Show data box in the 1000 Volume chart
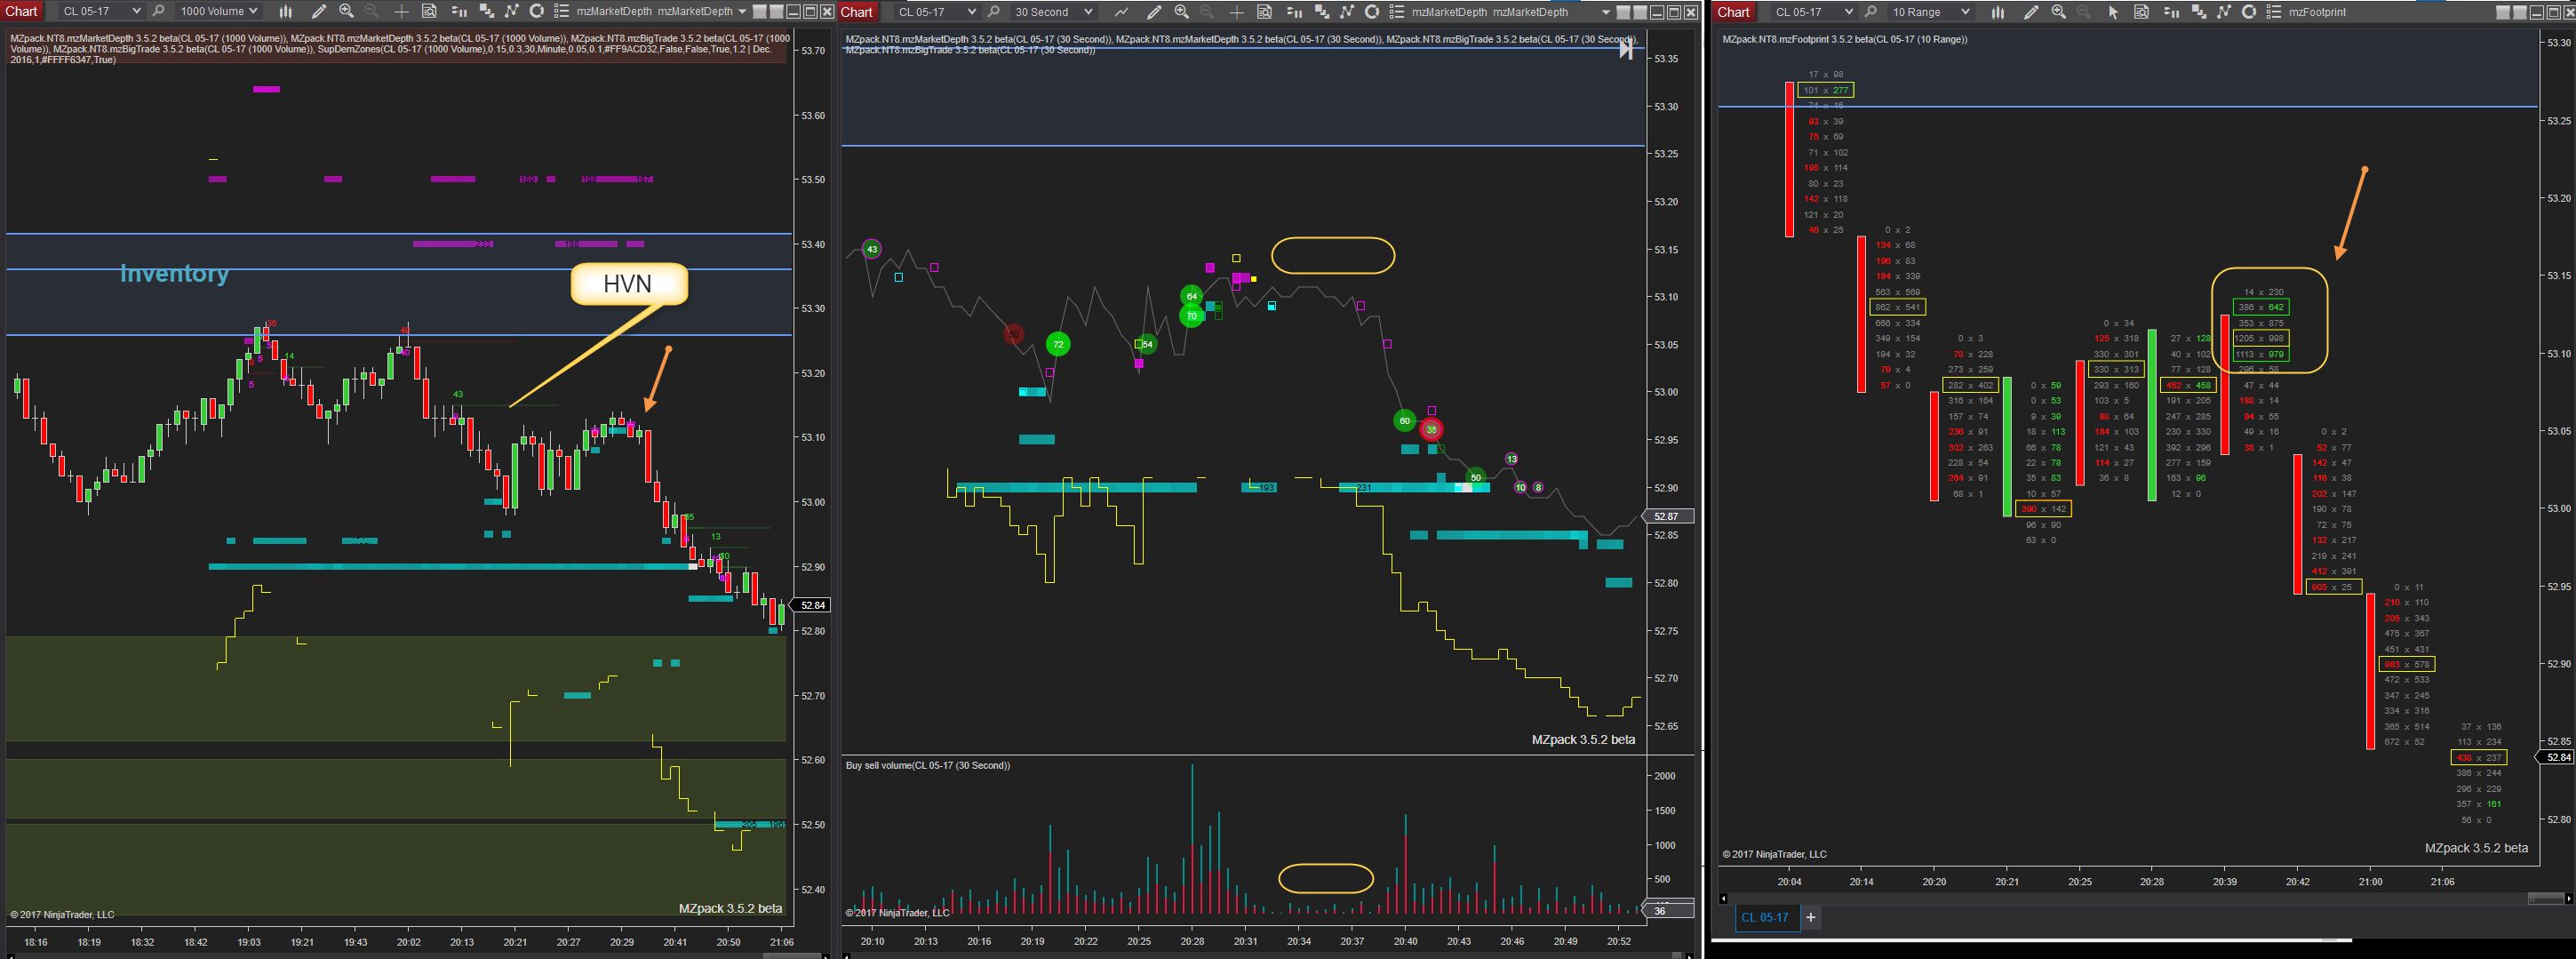 click(x=429, y=11)
